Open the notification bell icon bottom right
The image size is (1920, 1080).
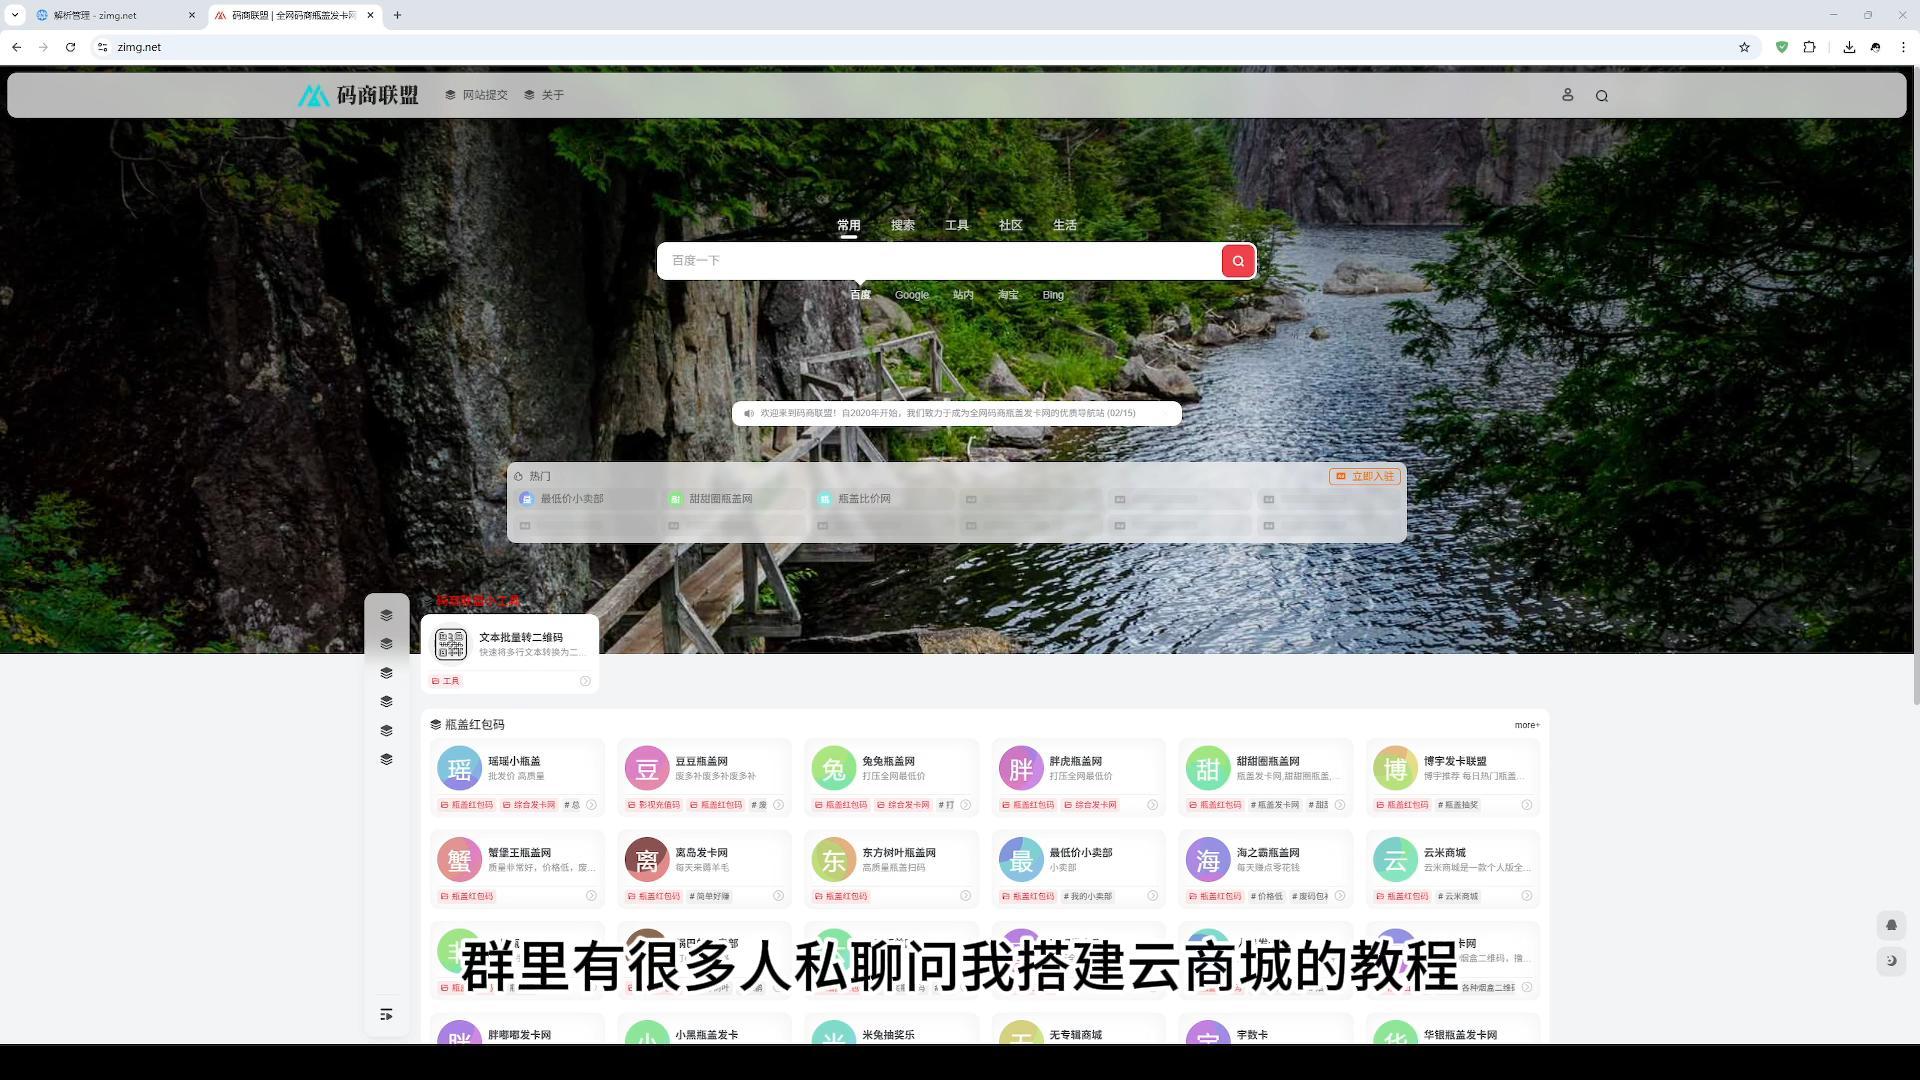1891,925
